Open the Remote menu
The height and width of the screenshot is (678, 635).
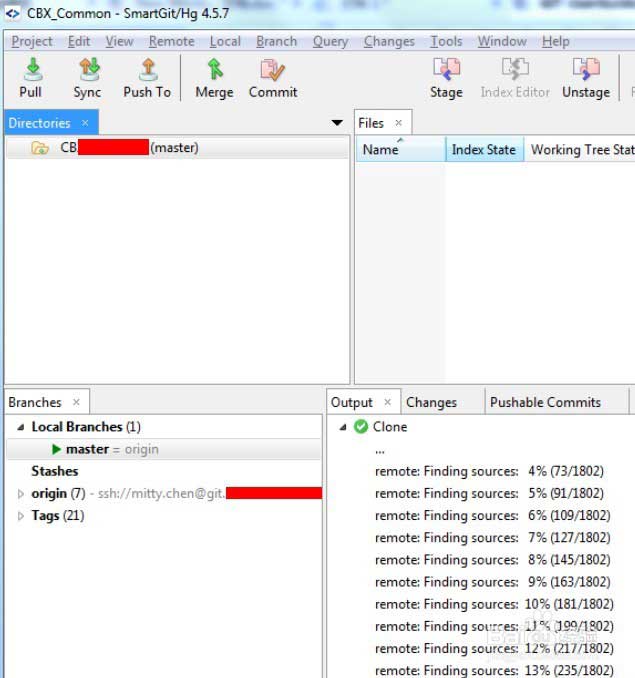(x=172, y=42)
